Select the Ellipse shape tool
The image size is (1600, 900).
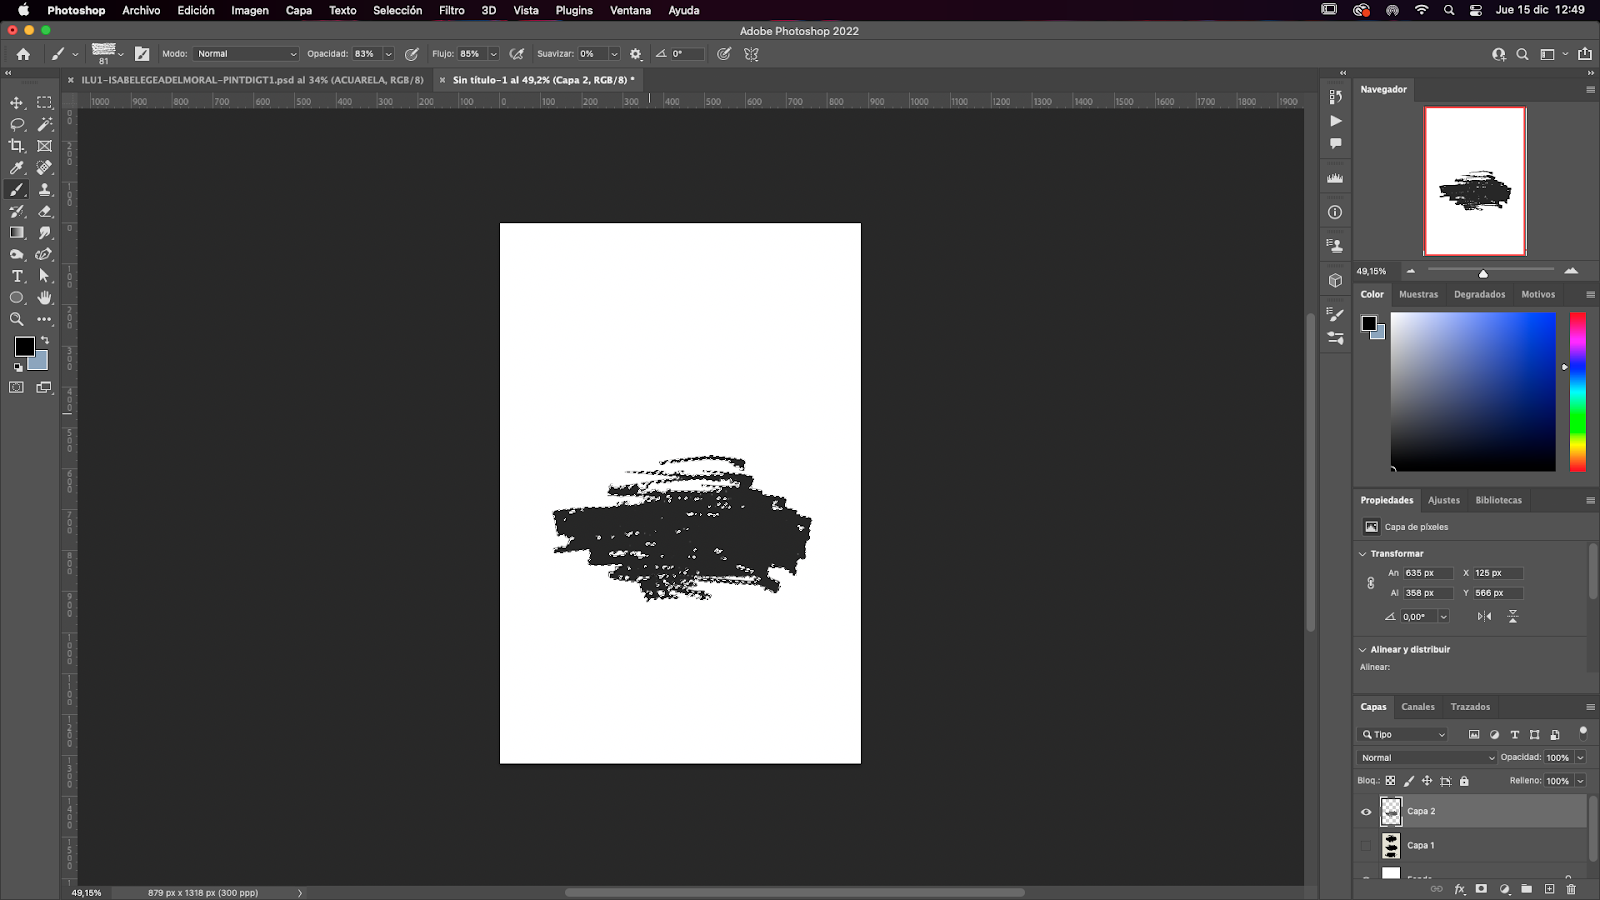tap(17, 298)
